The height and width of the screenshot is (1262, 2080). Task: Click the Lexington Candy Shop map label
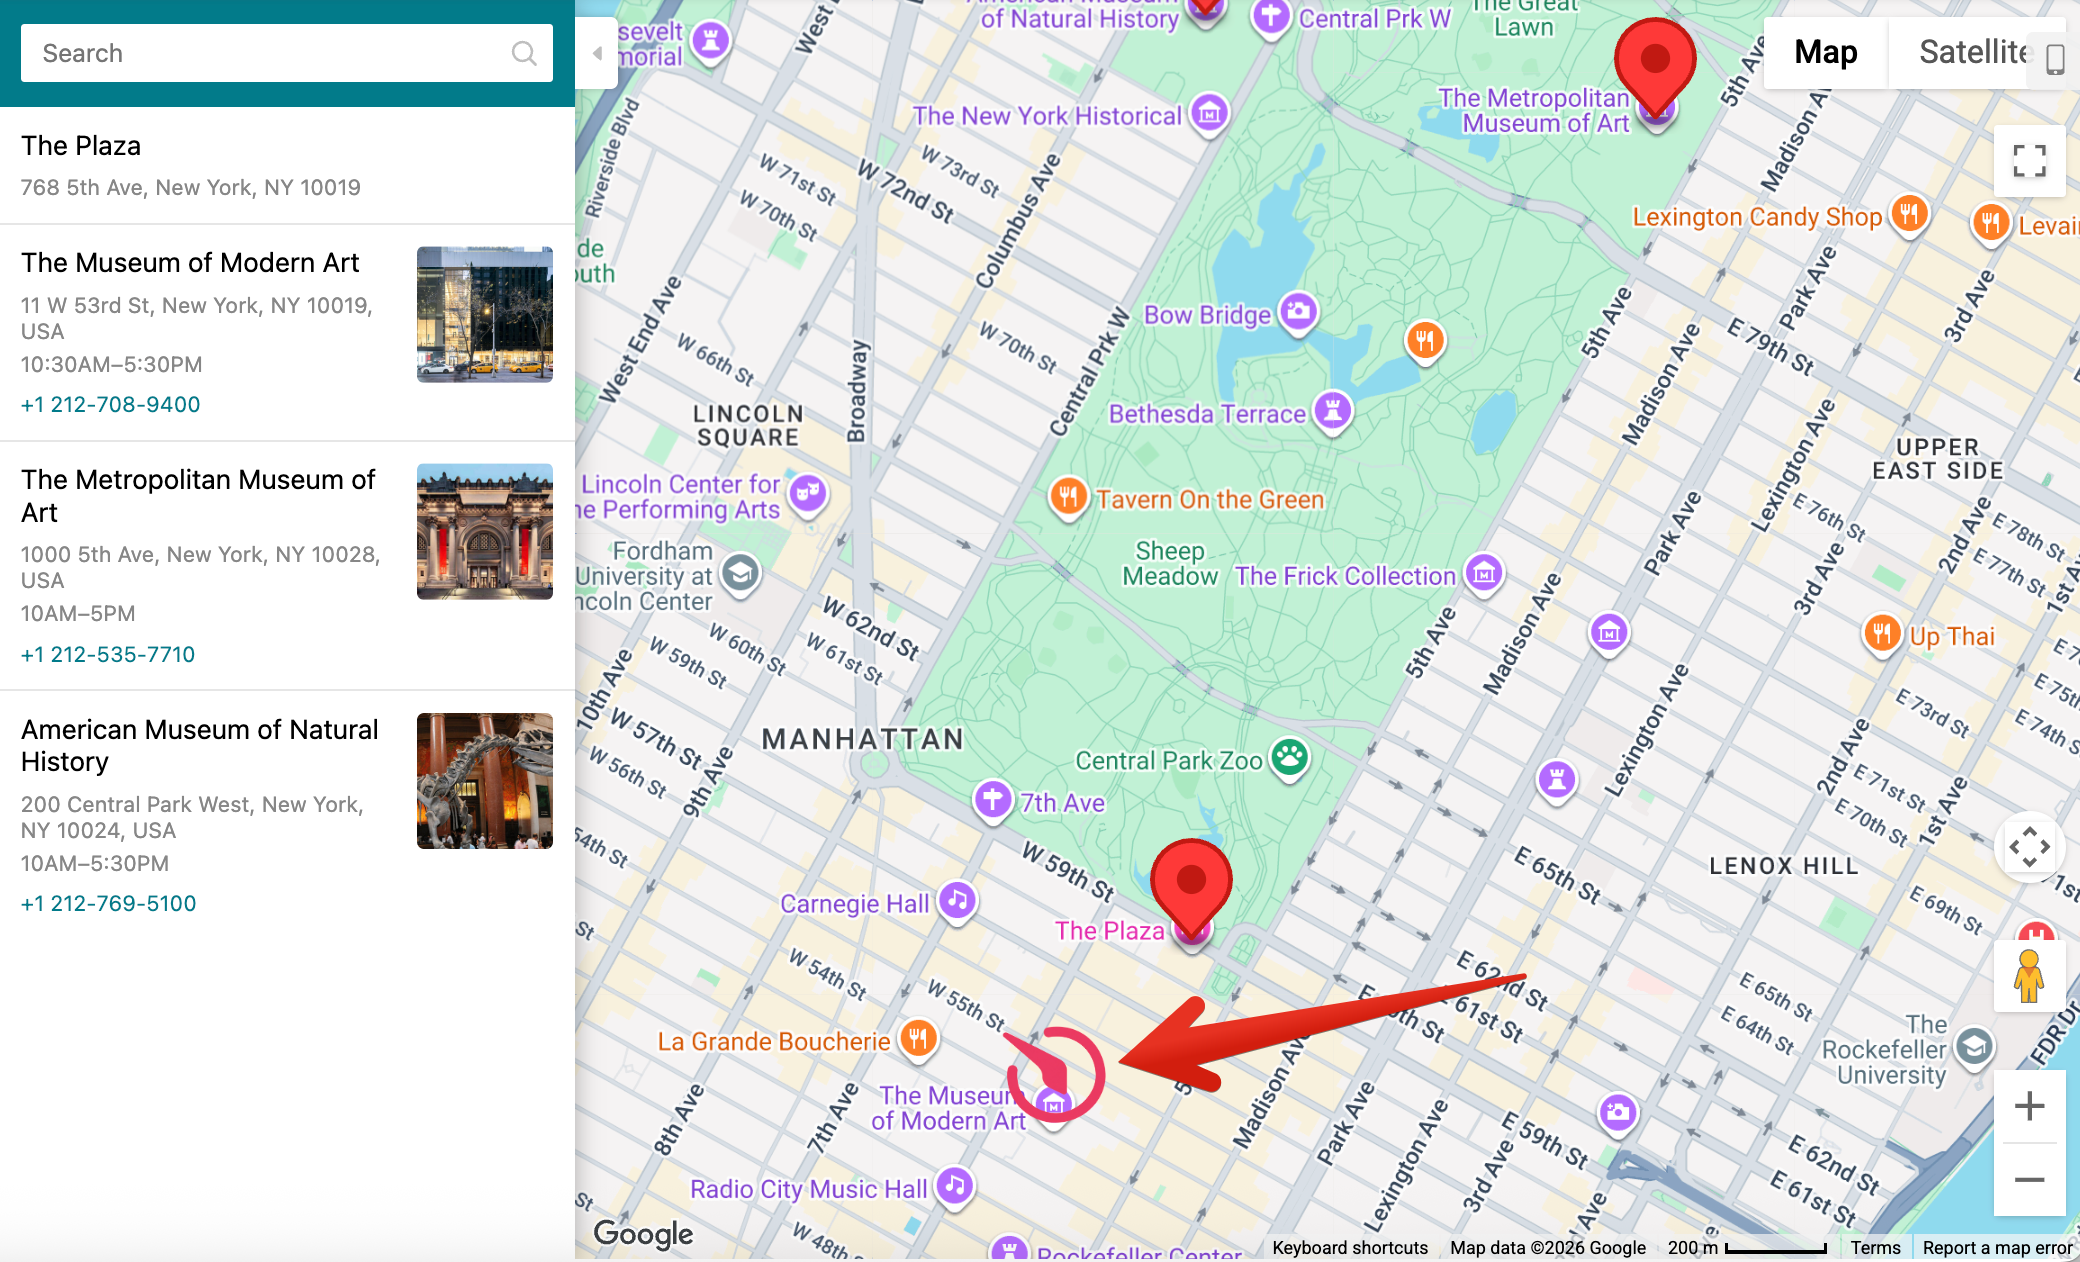coord(1757,217)
